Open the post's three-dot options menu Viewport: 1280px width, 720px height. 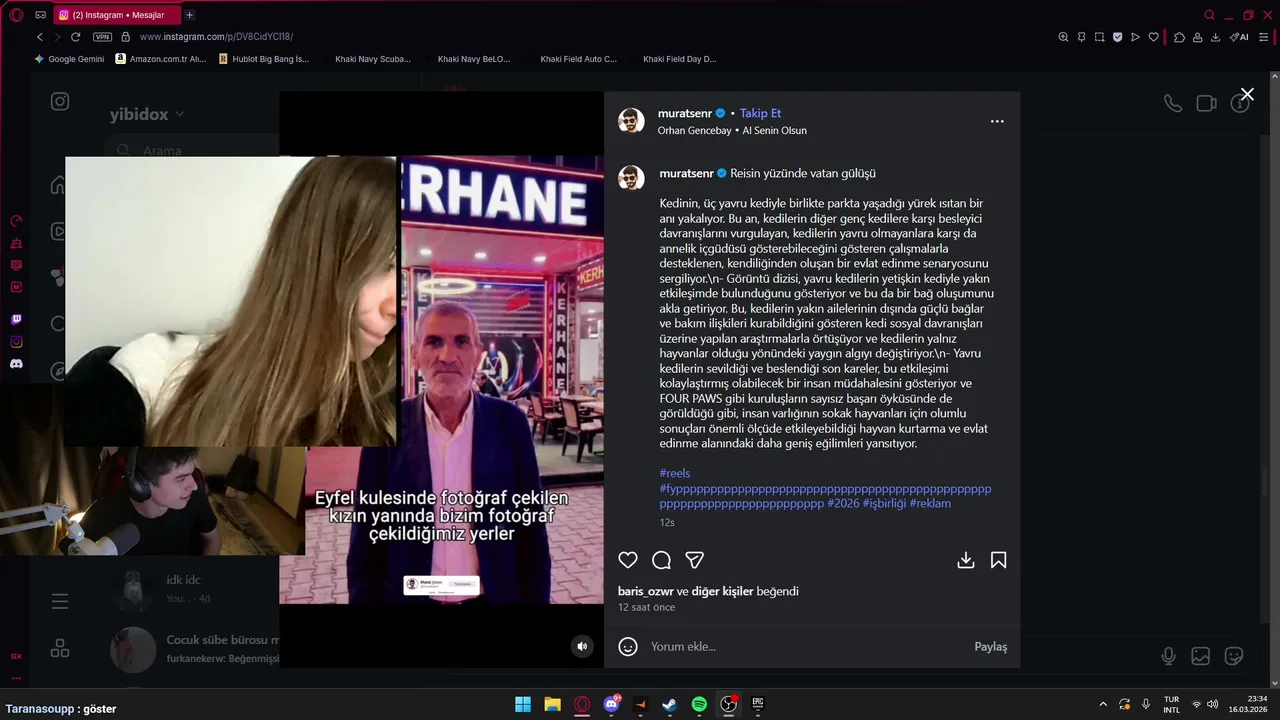[997, 121]
